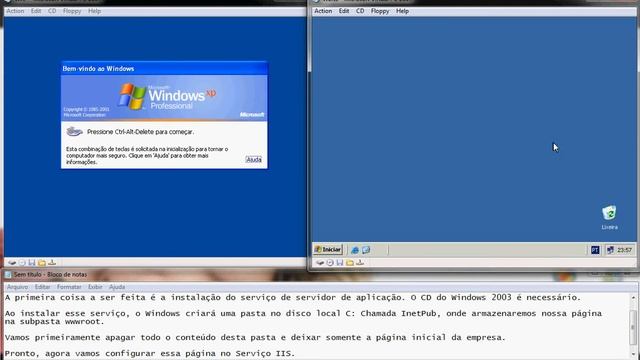This screenshot has height=360, width=640.
Task: Click the Notepad icon in title bar
Action: click(8, 275)
